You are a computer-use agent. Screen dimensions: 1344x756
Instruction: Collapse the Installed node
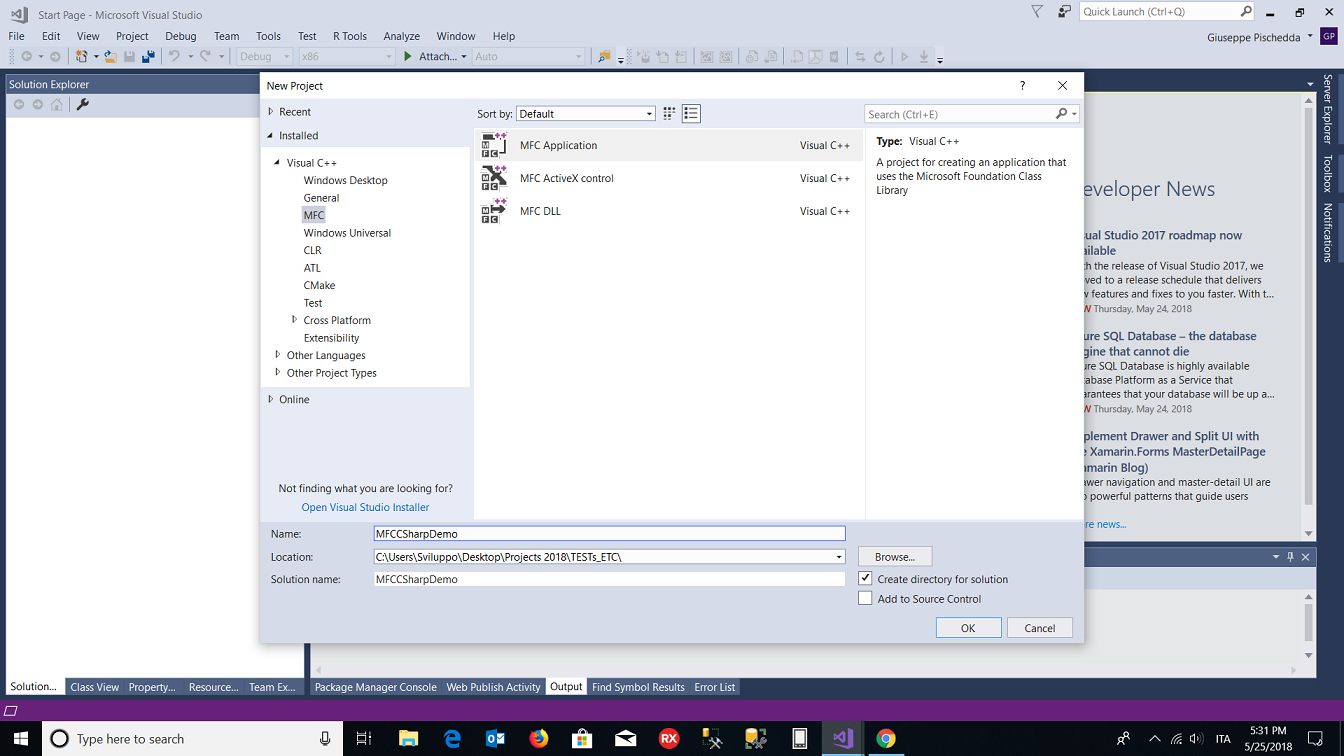click(270, 135)
